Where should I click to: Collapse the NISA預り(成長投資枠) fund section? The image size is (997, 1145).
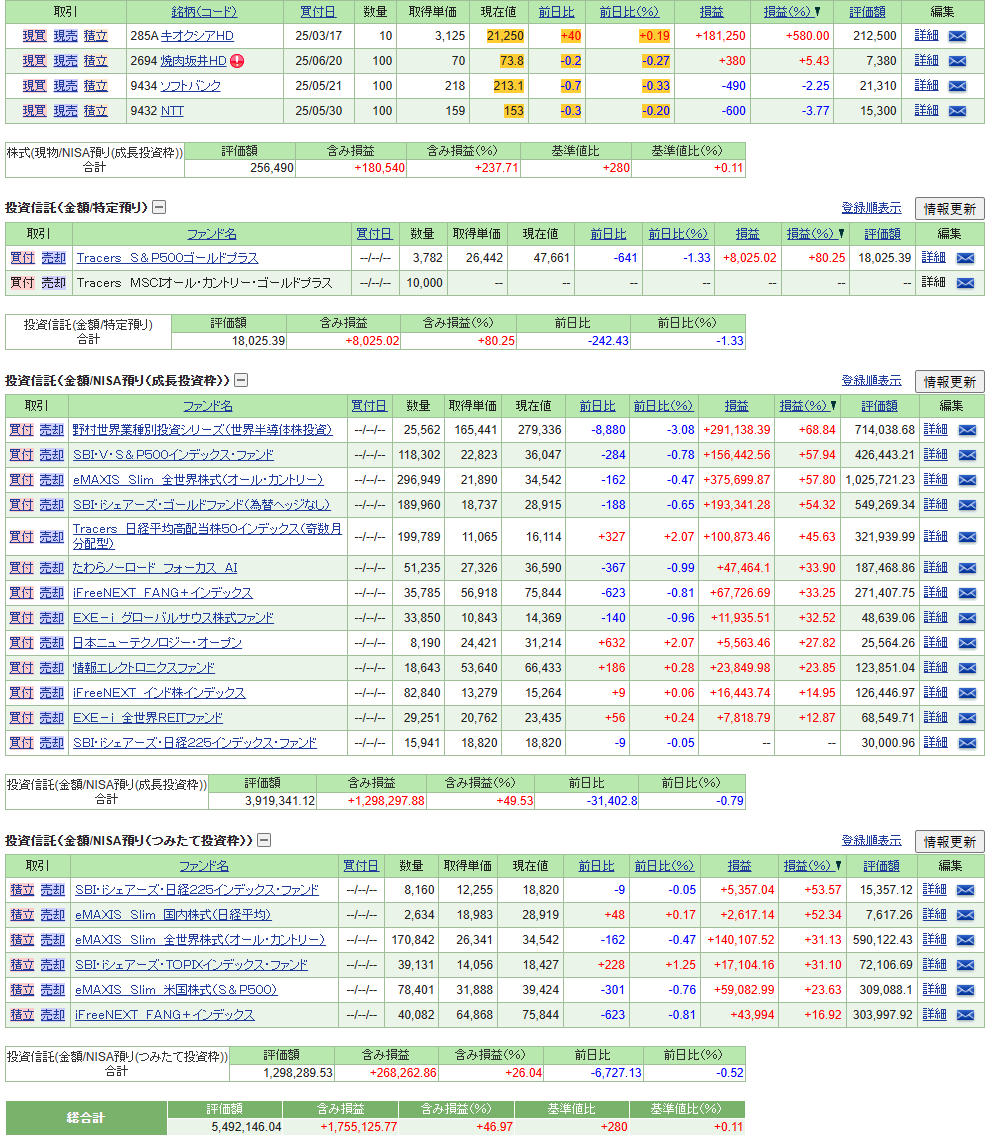[x=241, y=380]
